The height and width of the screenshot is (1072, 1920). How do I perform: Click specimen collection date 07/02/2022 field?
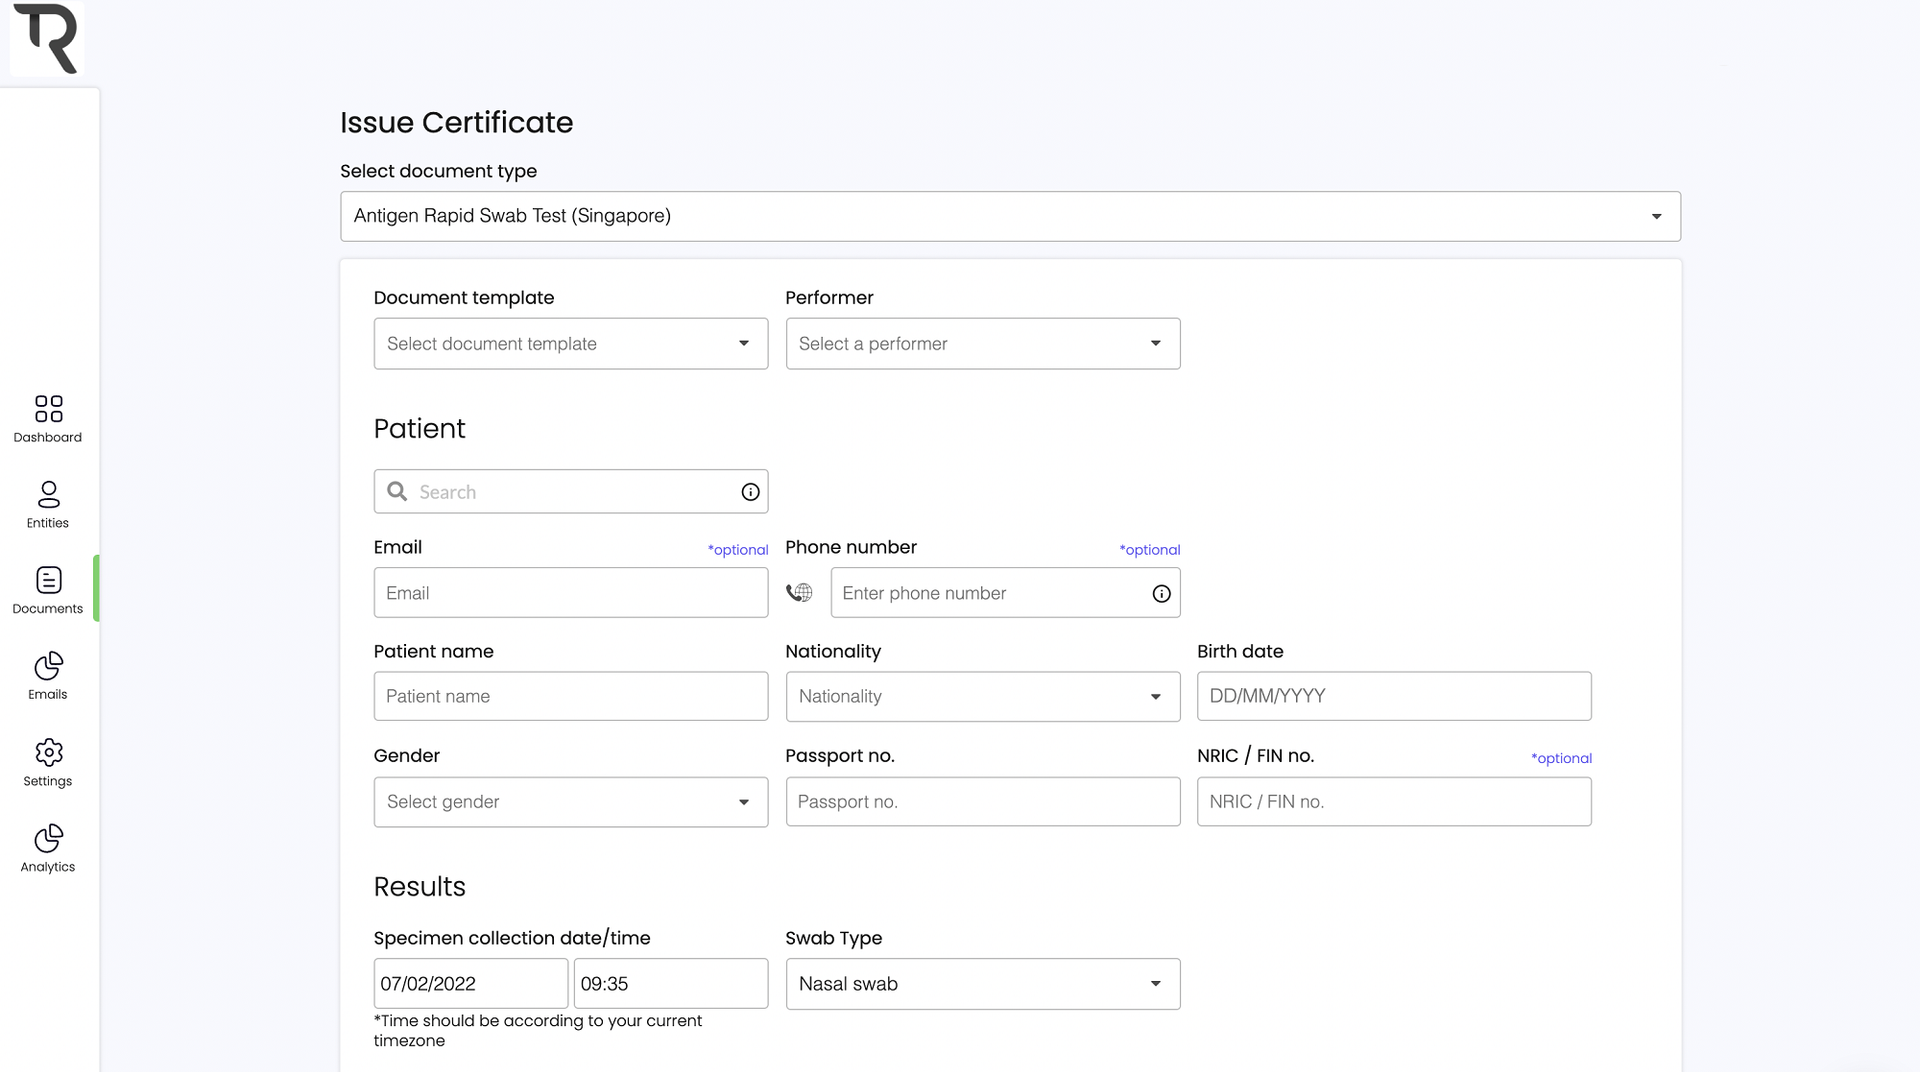pyautogui.click(x=471, y=984)
